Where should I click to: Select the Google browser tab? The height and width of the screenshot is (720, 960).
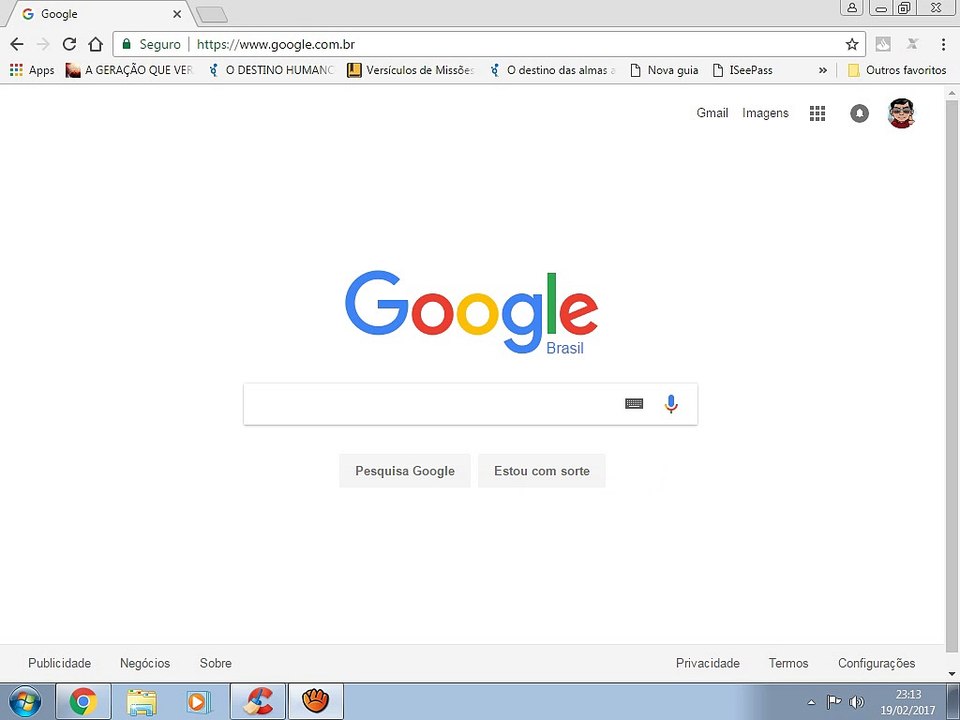click(x=98, y=13)
